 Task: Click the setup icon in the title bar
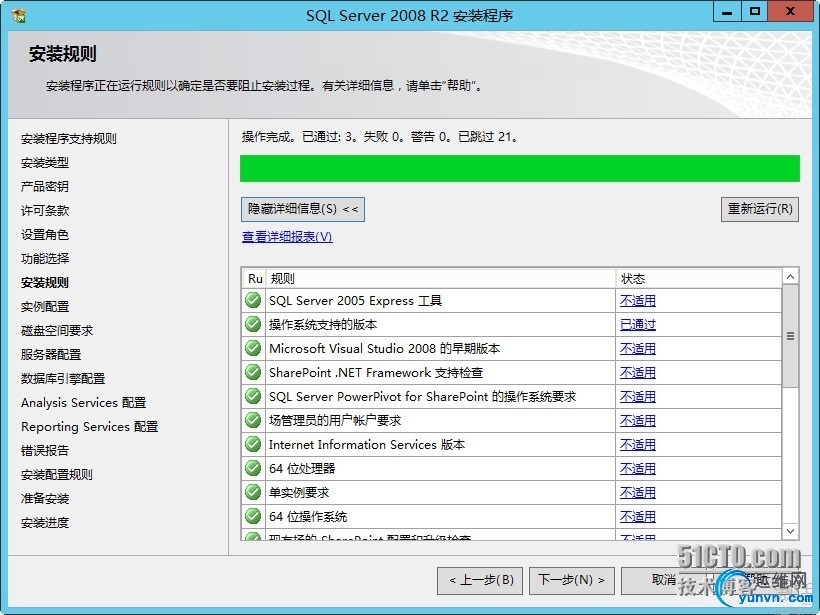click(19, 16)
